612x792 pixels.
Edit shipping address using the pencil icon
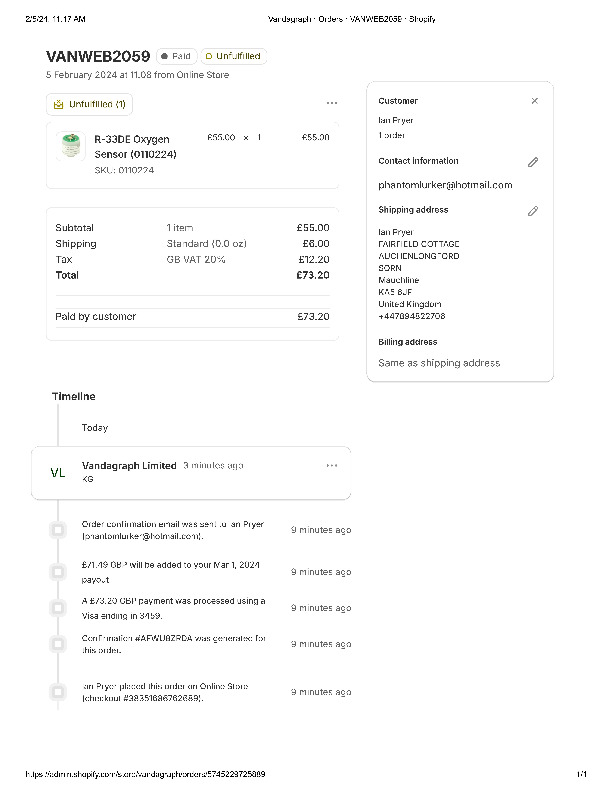point(533,211)
